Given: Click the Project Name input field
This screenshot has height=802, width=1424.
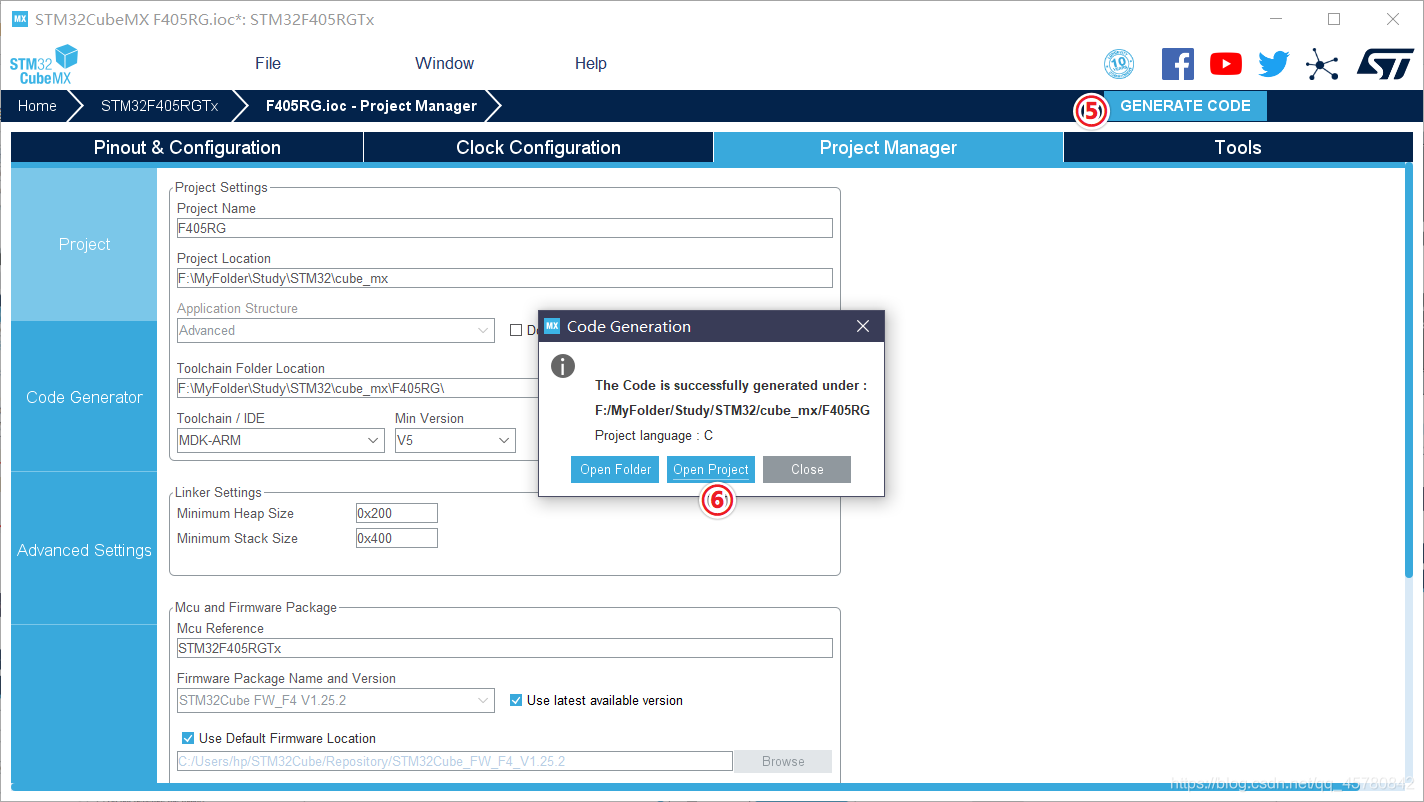Looking at the screenshot, I should [x=504, y=228].
